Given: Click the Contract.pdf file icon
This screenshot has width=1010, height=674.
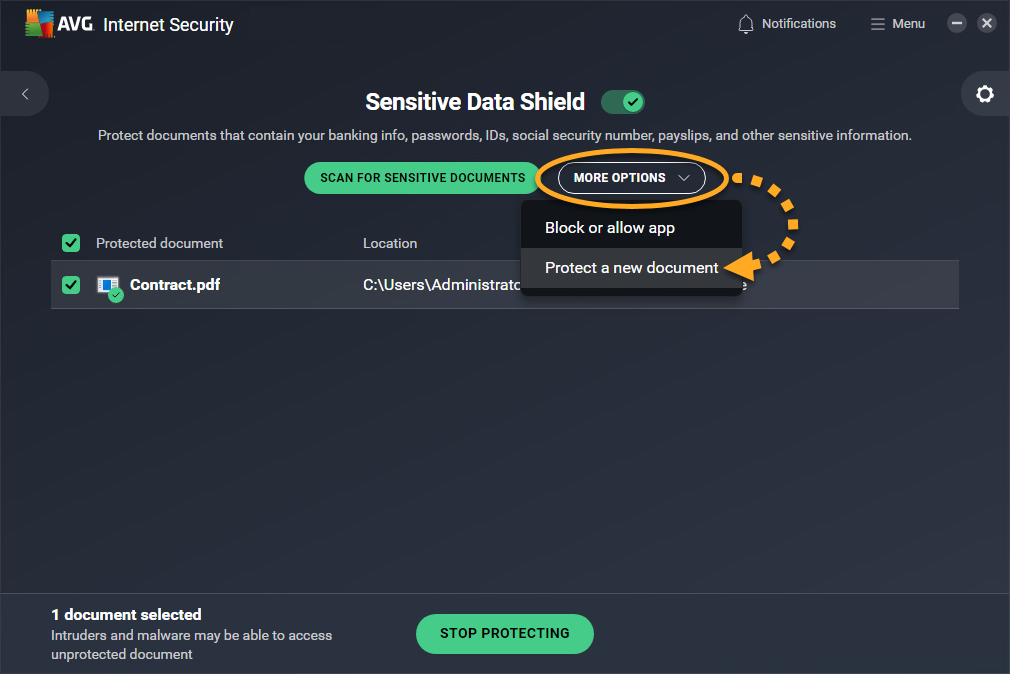Looking at the screenshot, I should 108,286.
